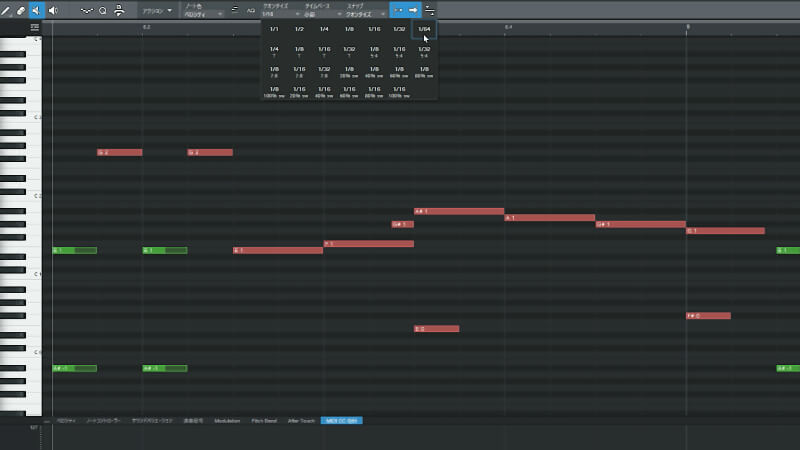Pick the 1/8 100% swing option
Viewport: 800px width, 450px height.
point(274,92)
